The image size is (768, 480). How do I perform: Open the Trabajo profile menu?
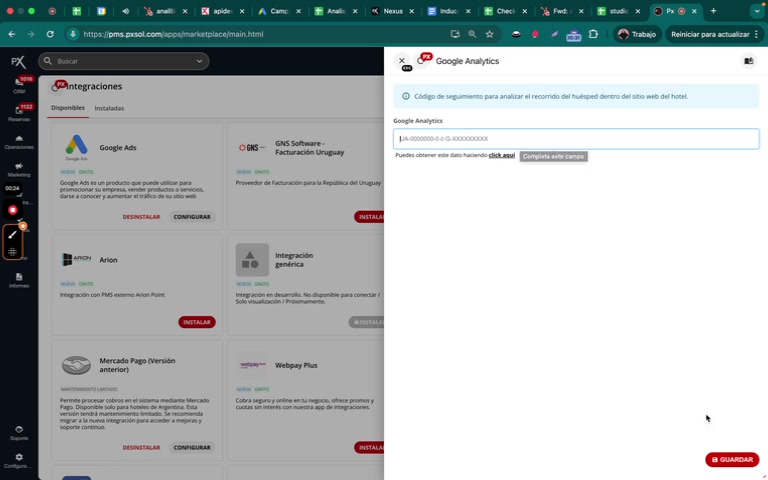pos(637,34)
